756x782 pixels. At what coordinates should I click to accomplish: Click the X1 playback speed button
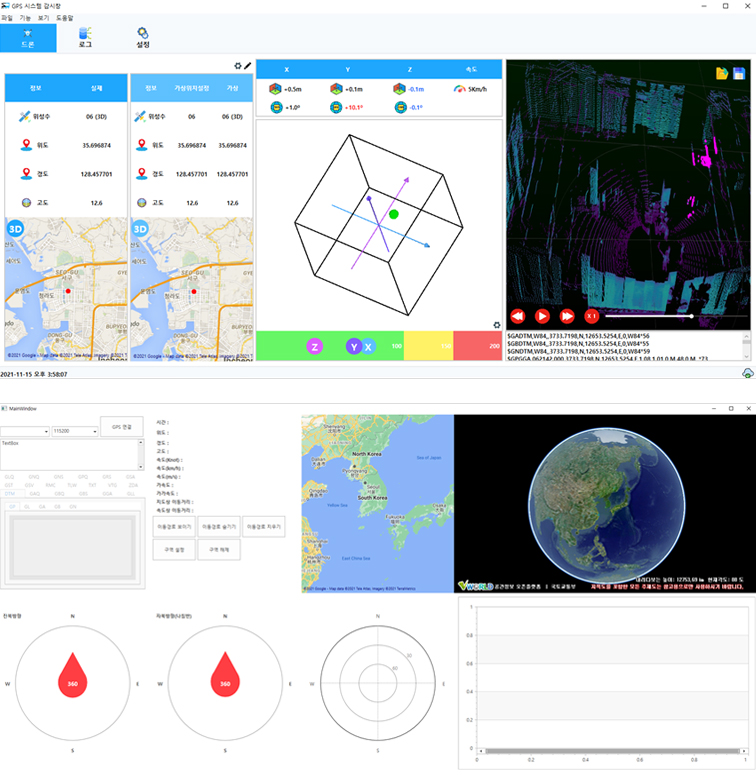(591, 316)
